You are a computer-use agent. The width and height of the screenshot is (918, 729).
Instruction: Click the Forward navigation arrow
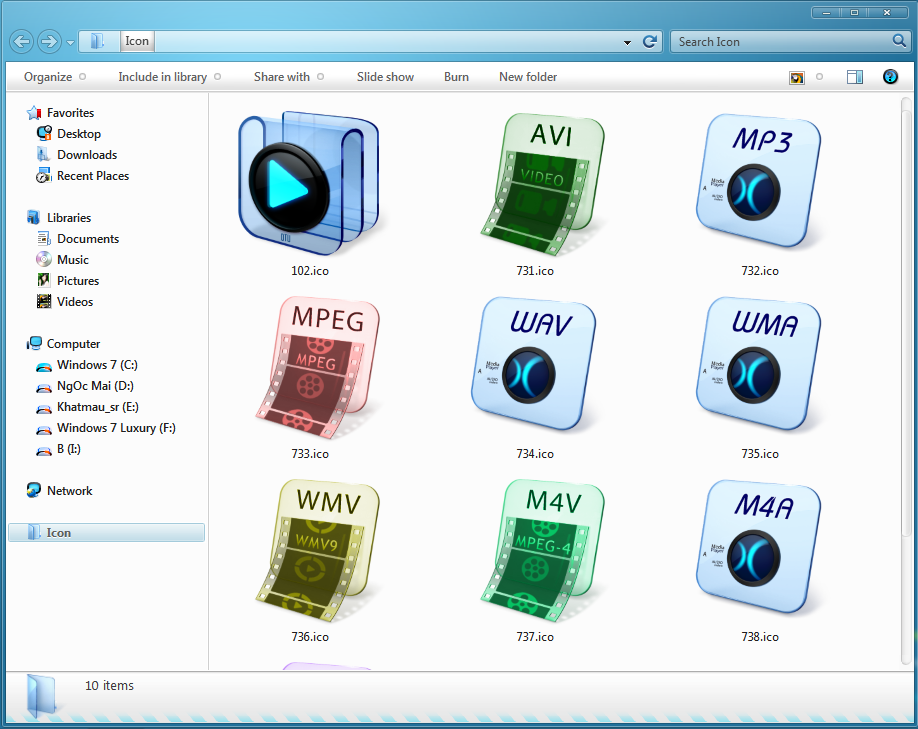point(49,42)
